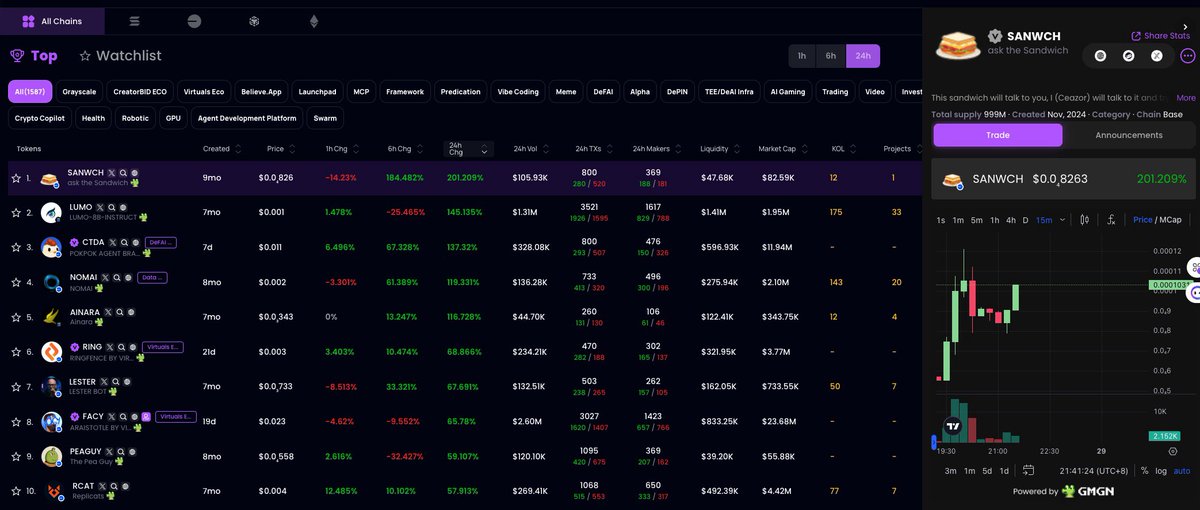Click the purple more-options ellipsis icon

(x=1187, y=56)
